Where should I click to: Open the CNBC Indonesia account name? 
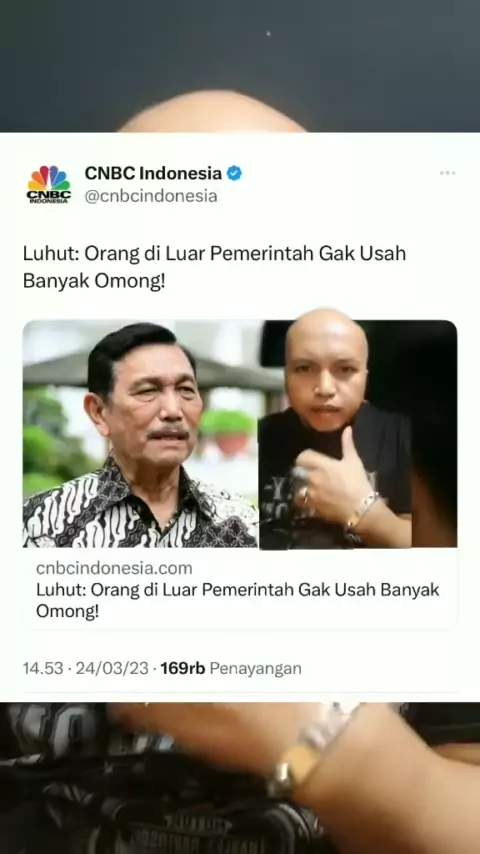pyautogui.click(x=153, y=174)
